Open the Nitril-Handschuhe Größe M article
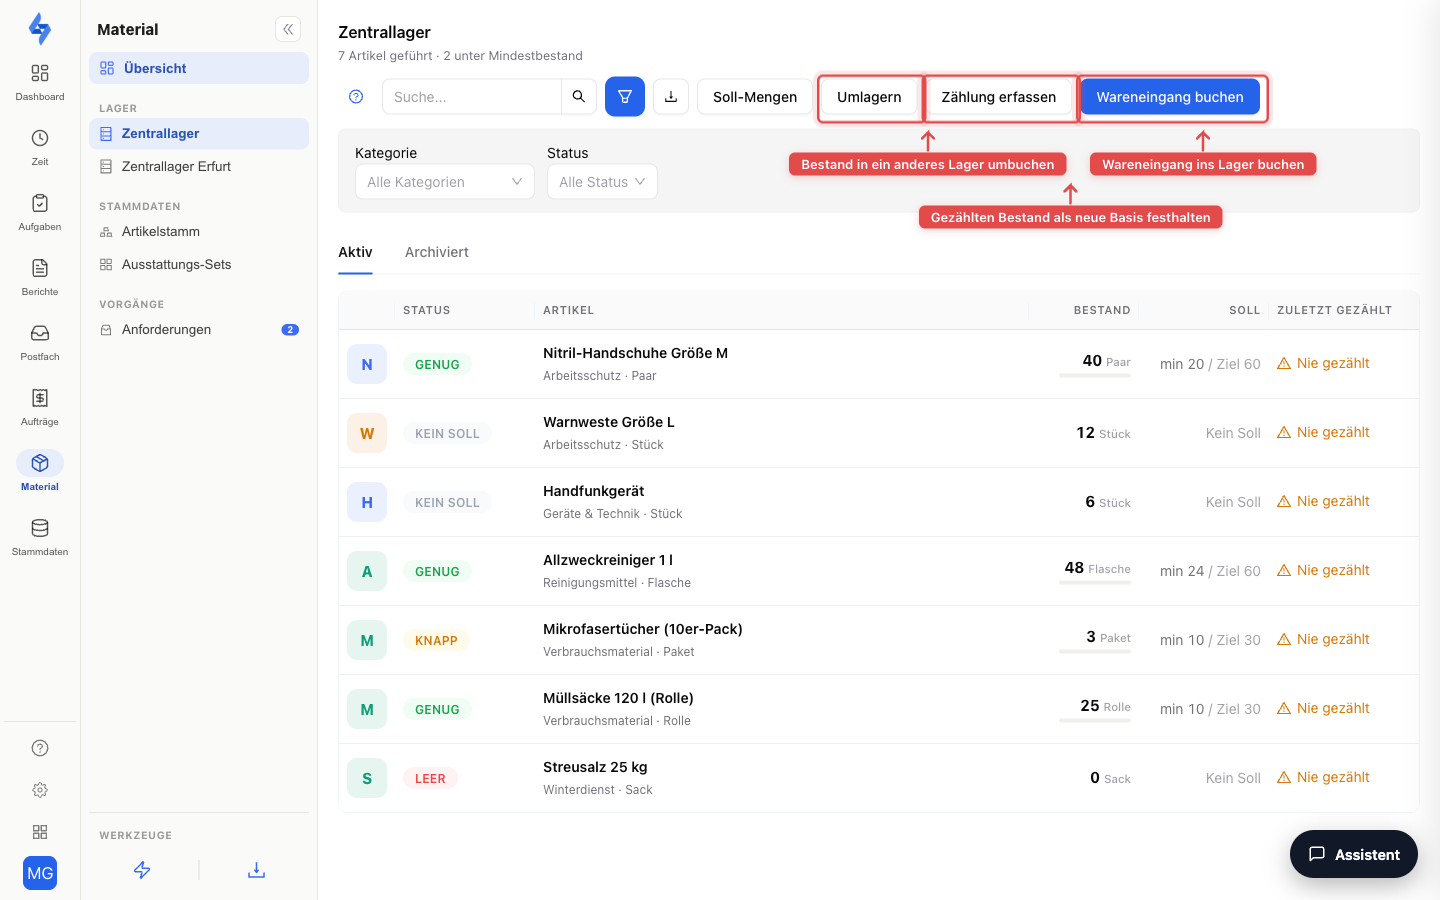Viewport: 1440px width, 900px height. click(635, 353)
